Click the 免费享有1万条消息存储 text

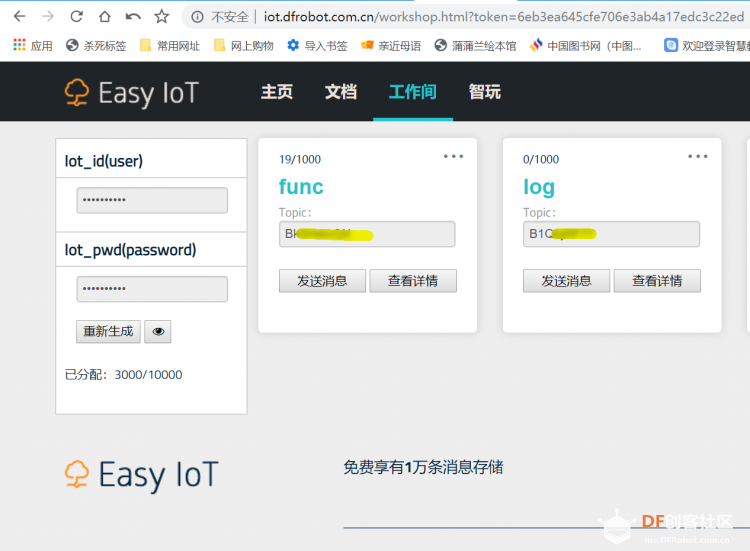pos(423,467)
